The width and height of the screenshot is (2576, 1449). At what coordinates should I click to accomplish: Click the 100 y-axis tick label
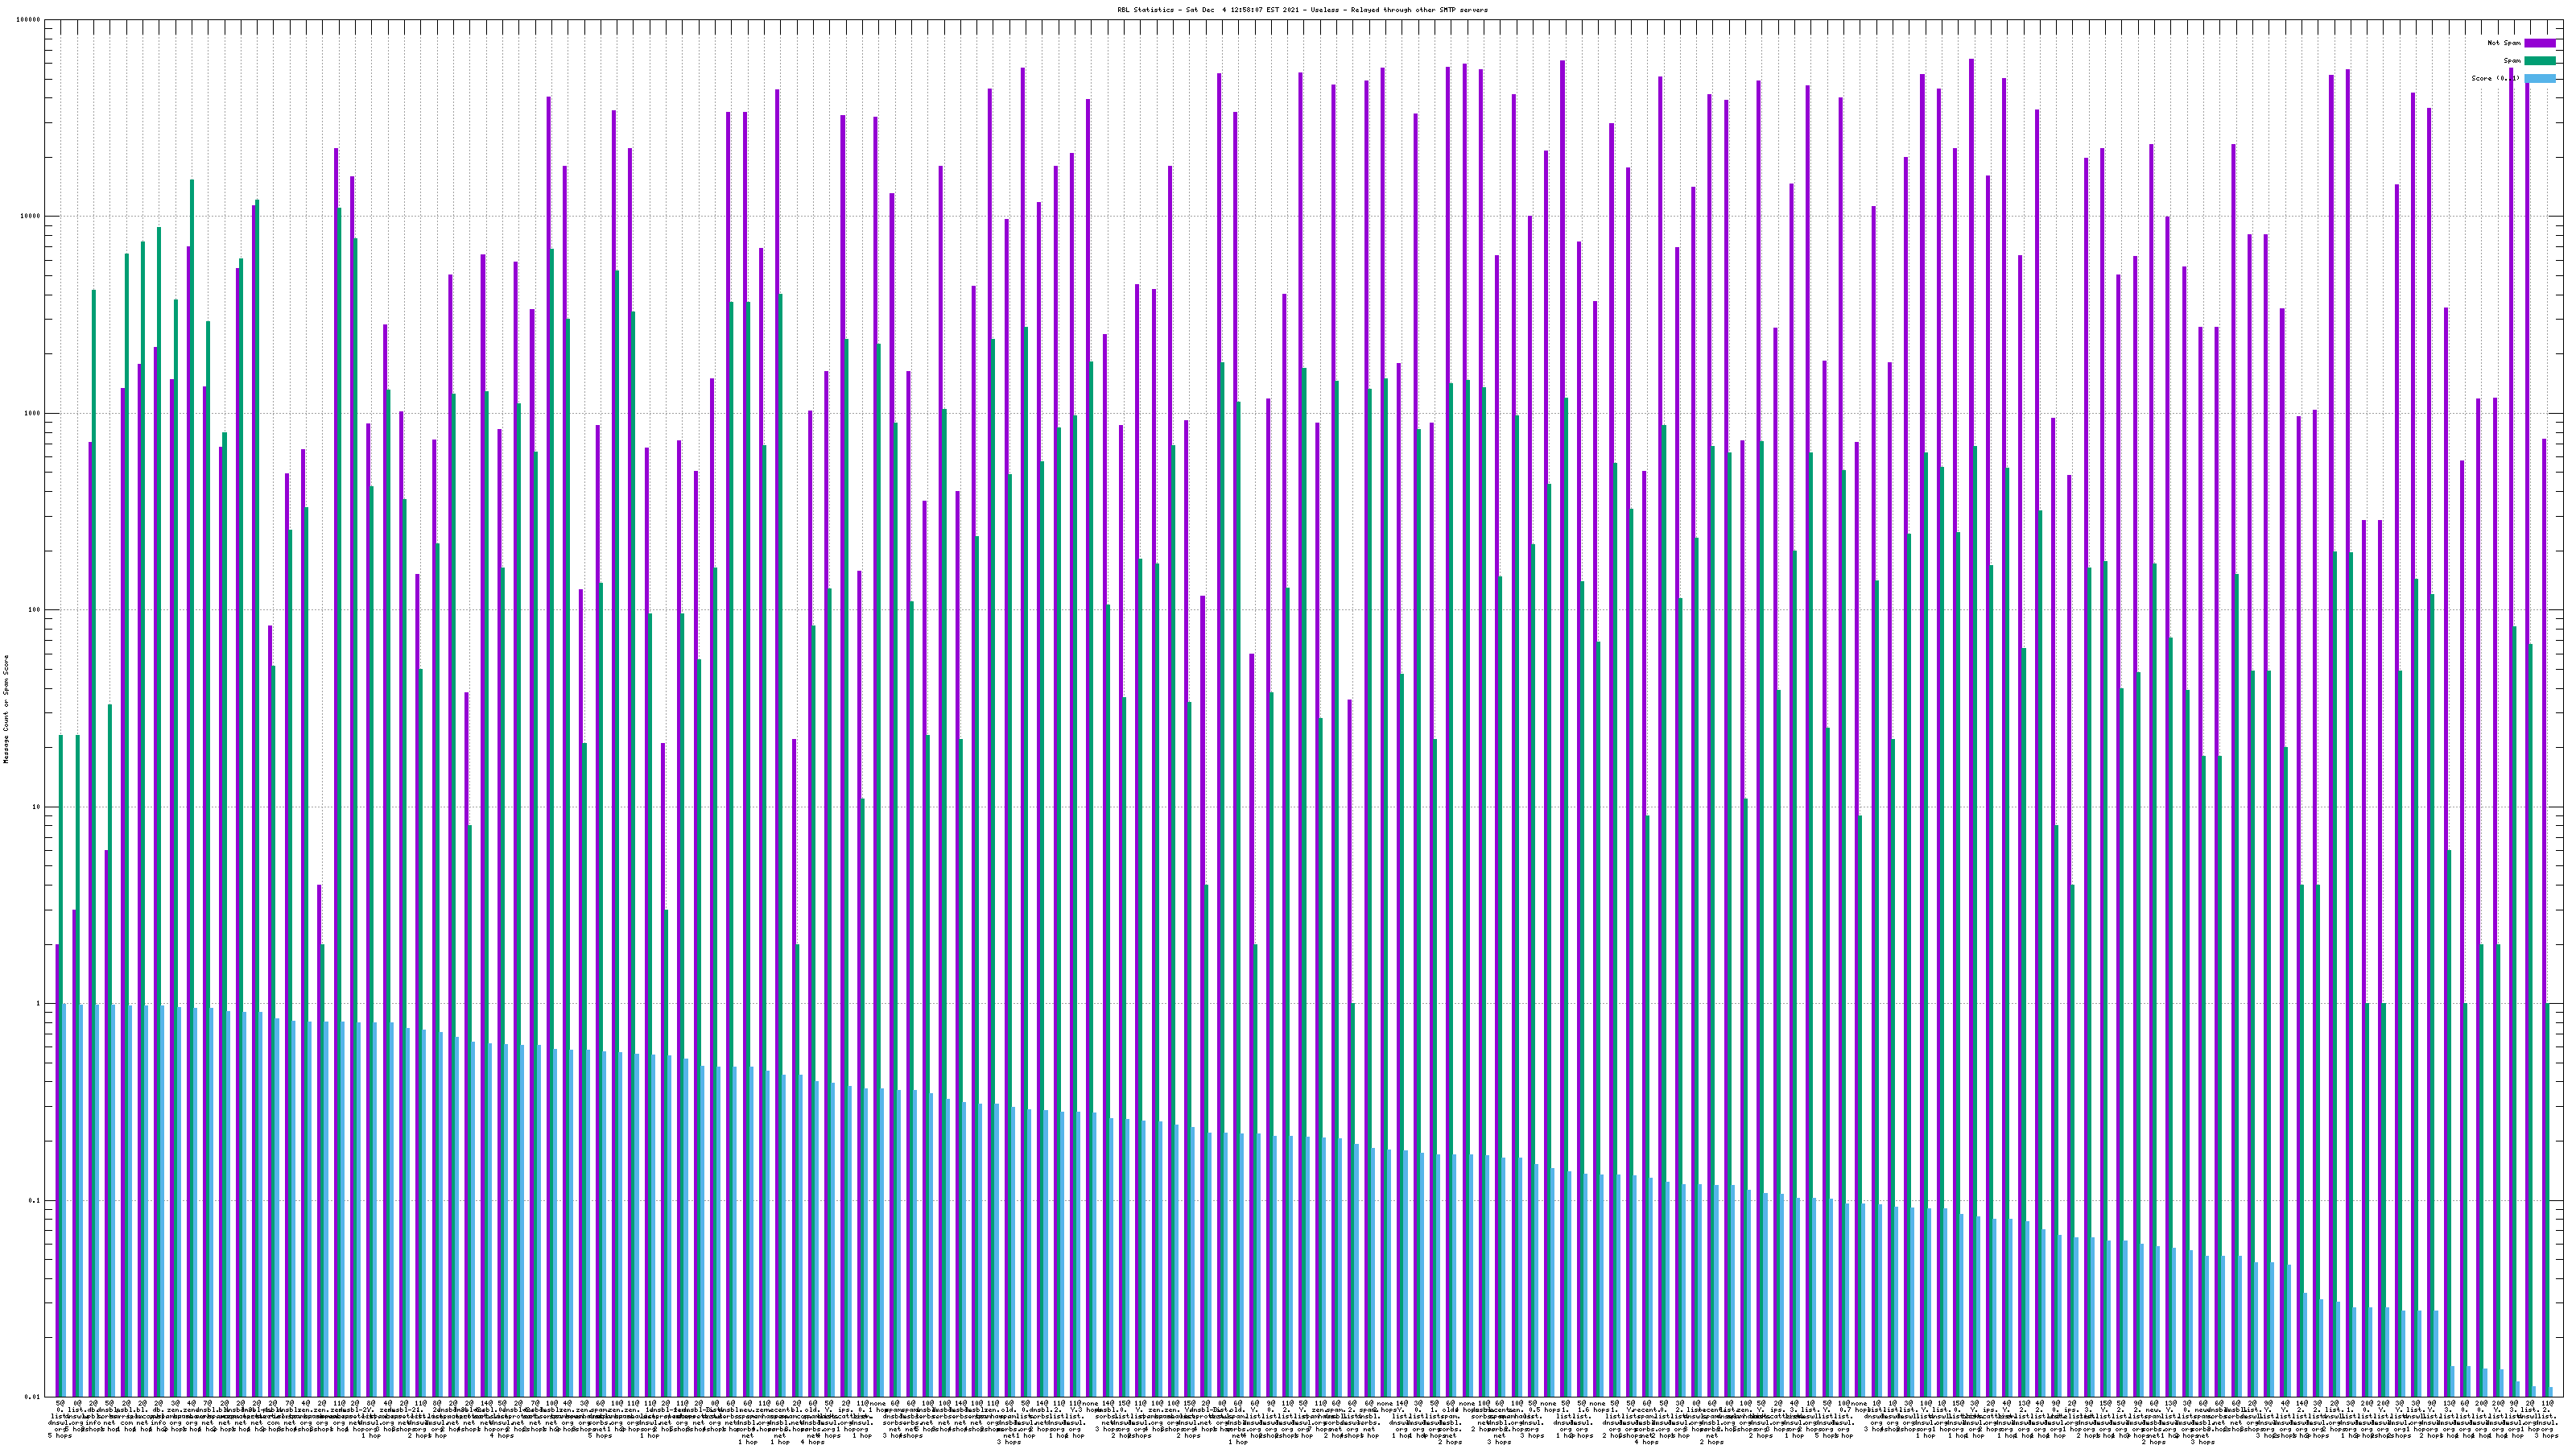(35, 610)
